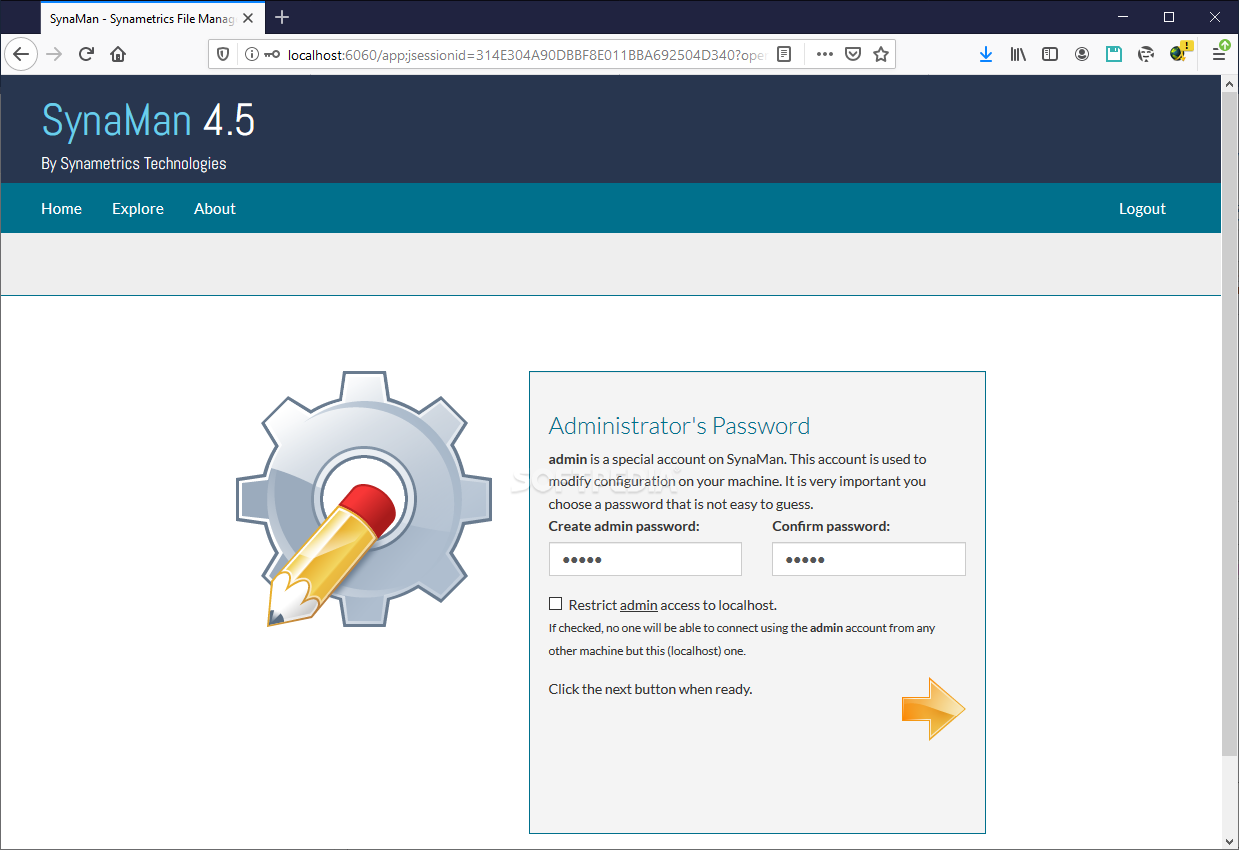Open the Explore menu item
The image size is (1239, 850).
click(138, 208)
